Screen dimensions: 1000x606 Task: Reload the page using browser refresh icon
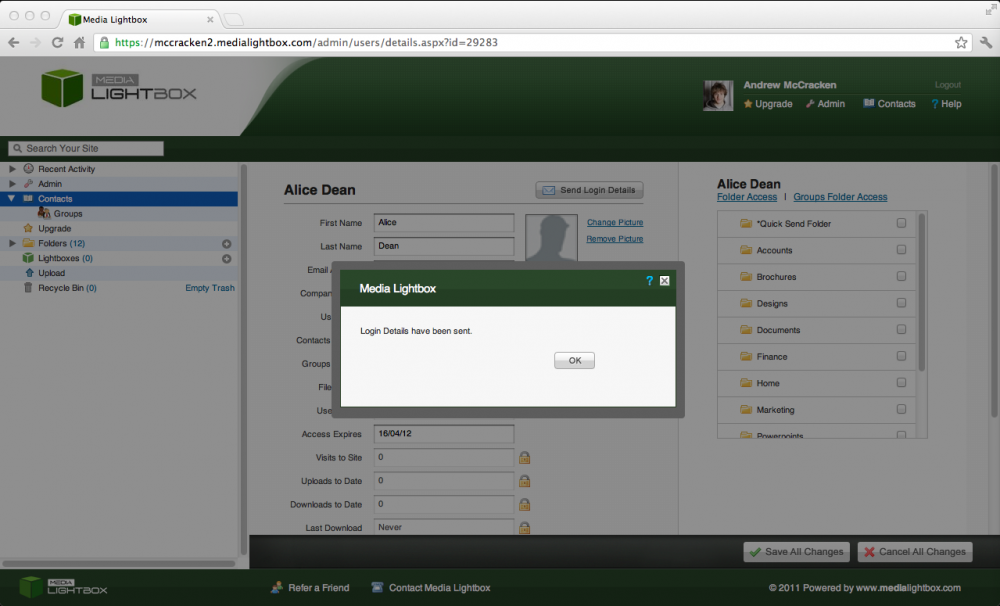[x=57, y=42]
